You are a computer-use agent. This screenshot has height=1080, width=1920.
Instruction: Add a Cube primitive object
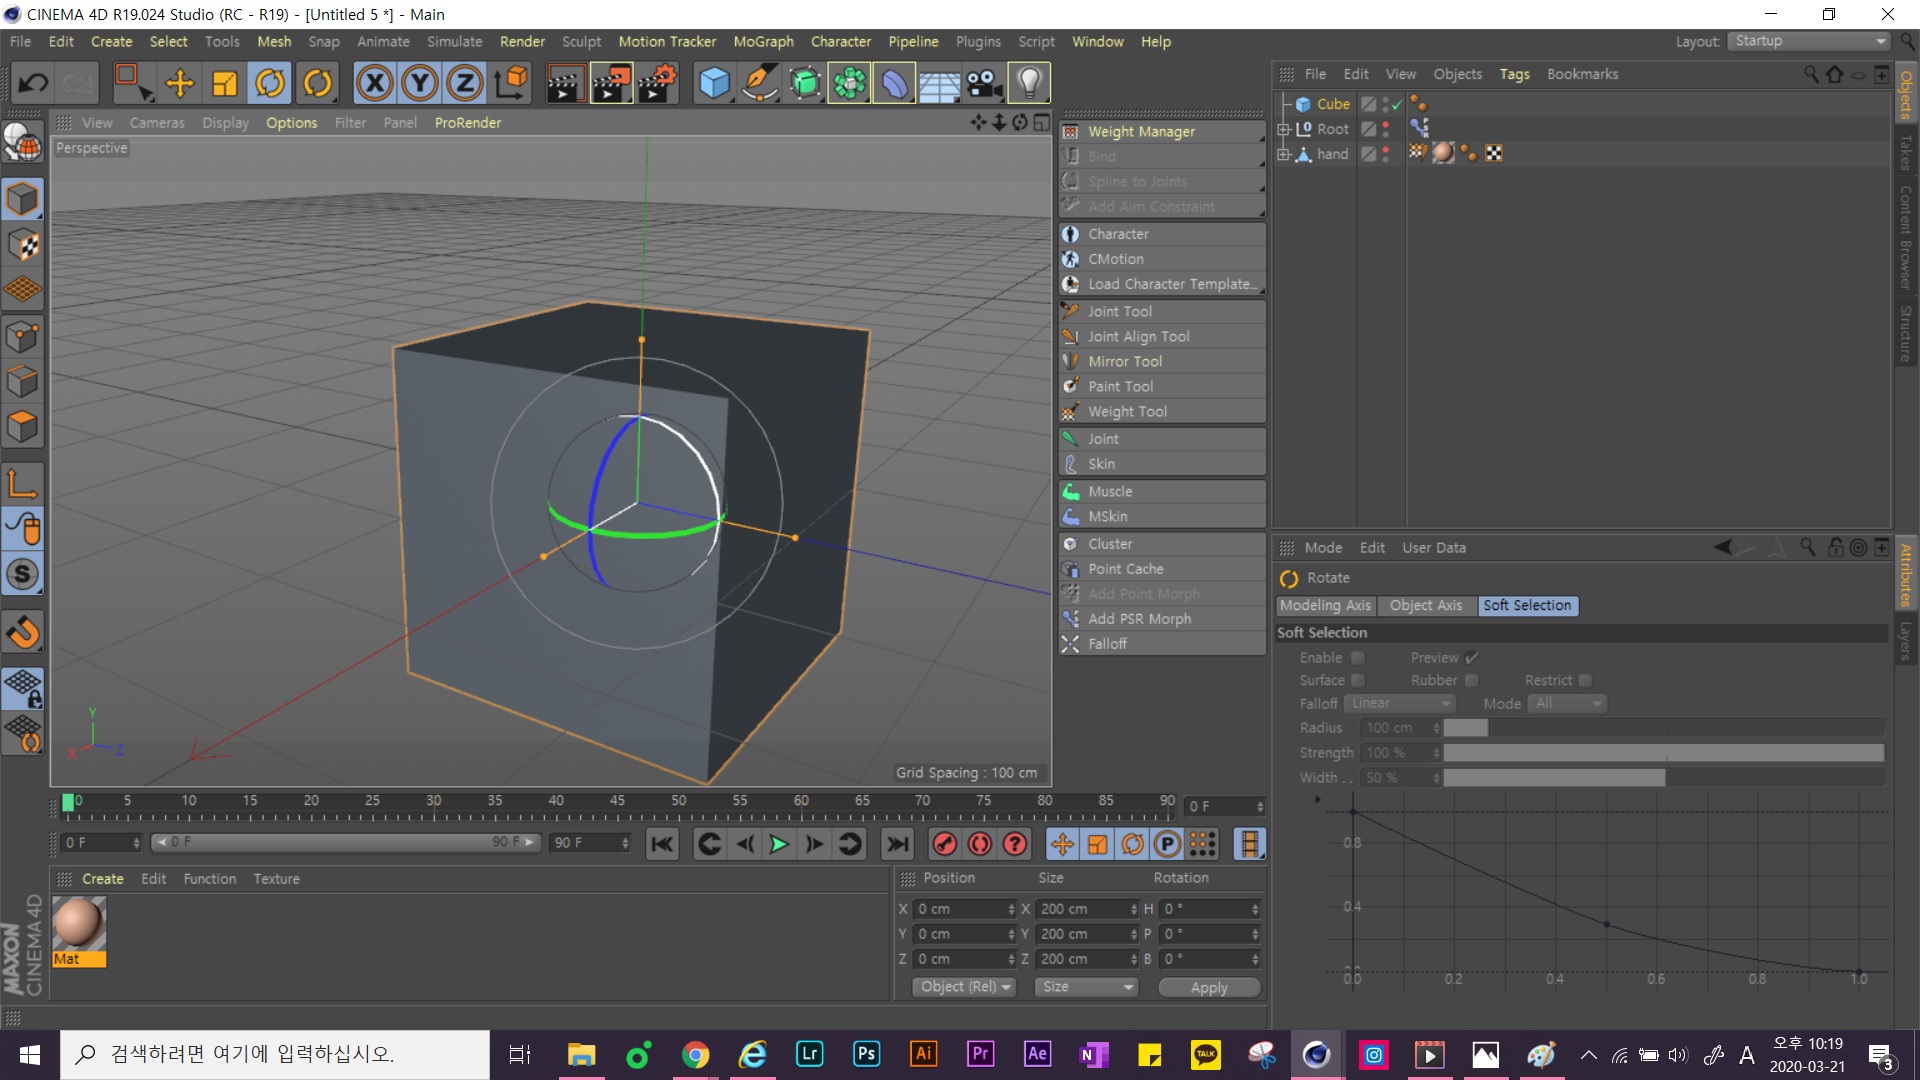click(x=714, y=83)
